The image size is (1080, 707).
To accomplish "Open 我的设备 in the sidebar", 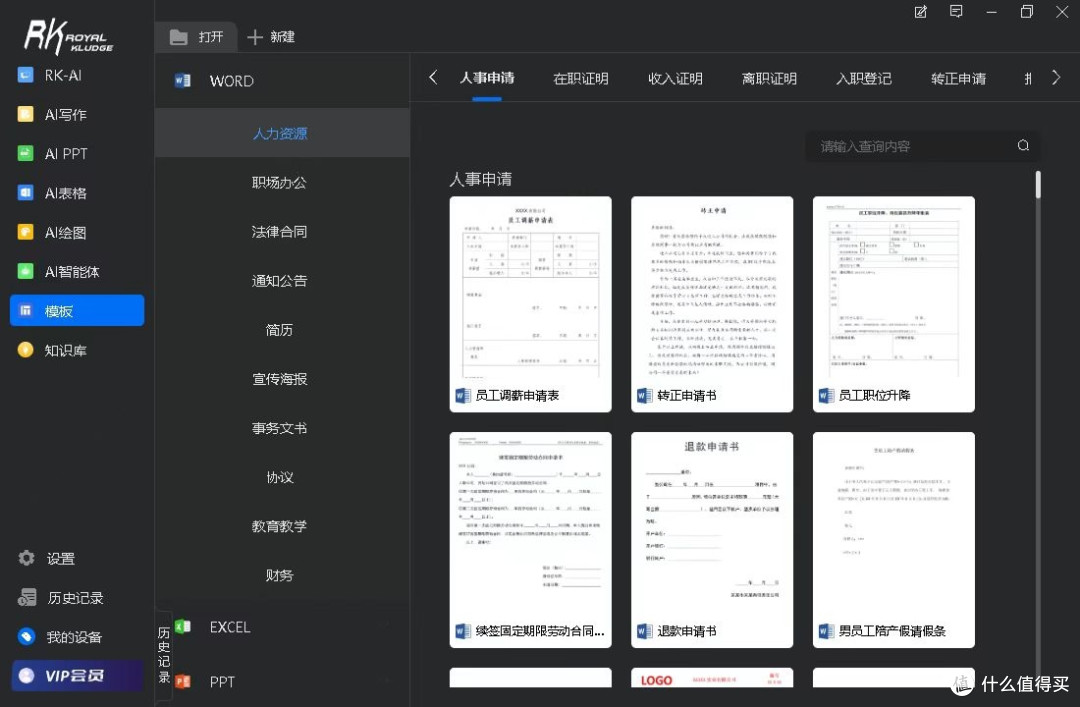I will [x=61, y=637].
